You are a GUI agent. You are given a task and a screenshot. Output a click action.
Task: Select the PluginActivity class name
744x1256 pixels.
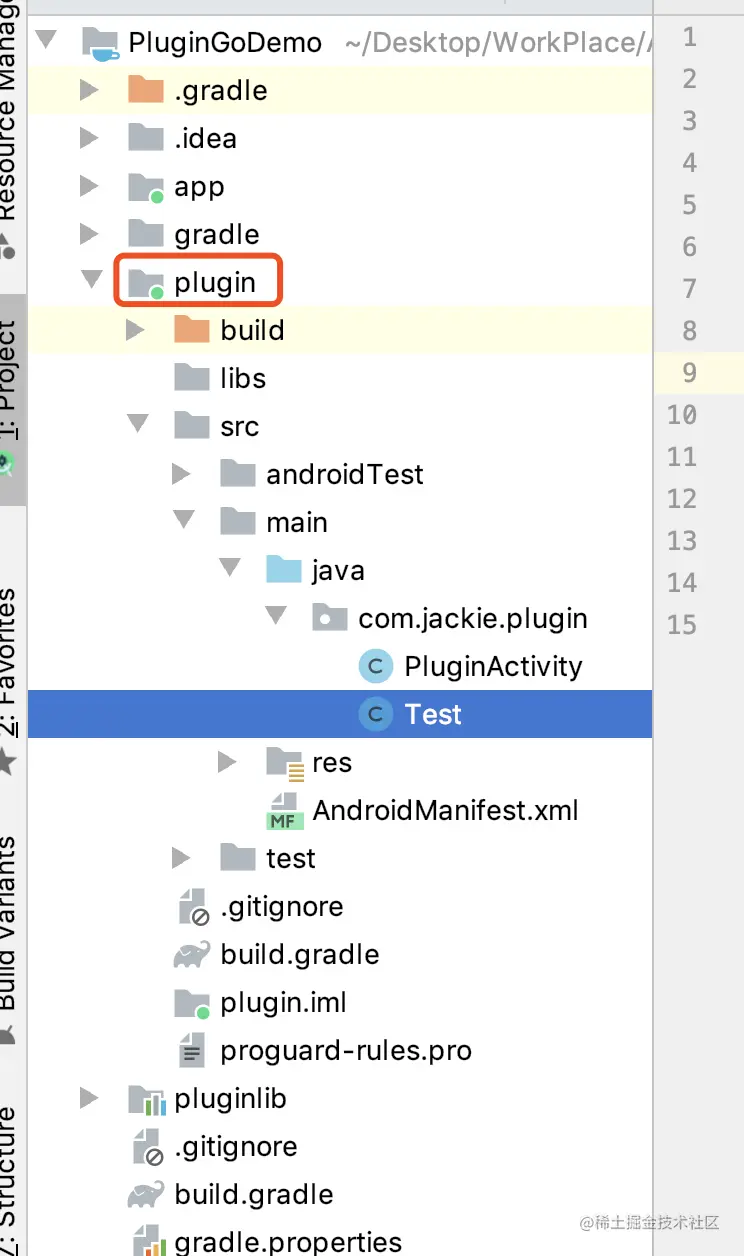[x=493, y=666]
